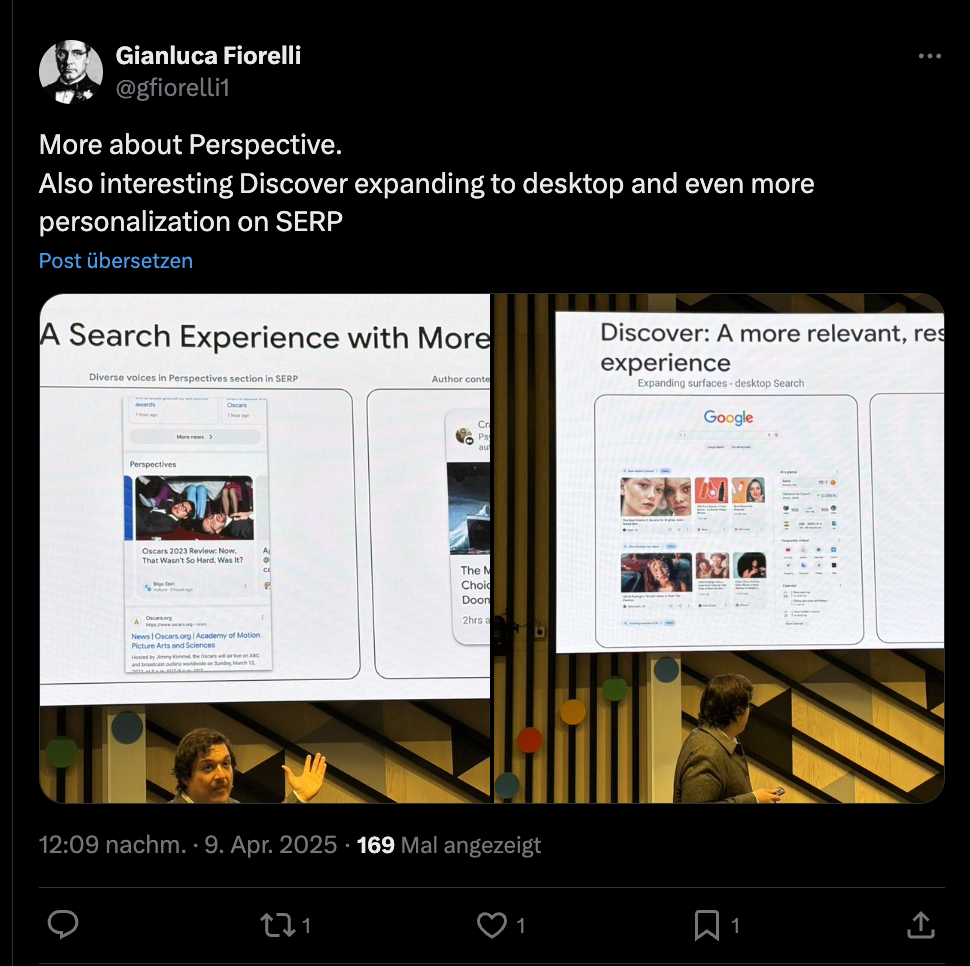Open Gianluca Fiorelli's profile avatar
Screen dimensions: 970x966
coord(71,71)
